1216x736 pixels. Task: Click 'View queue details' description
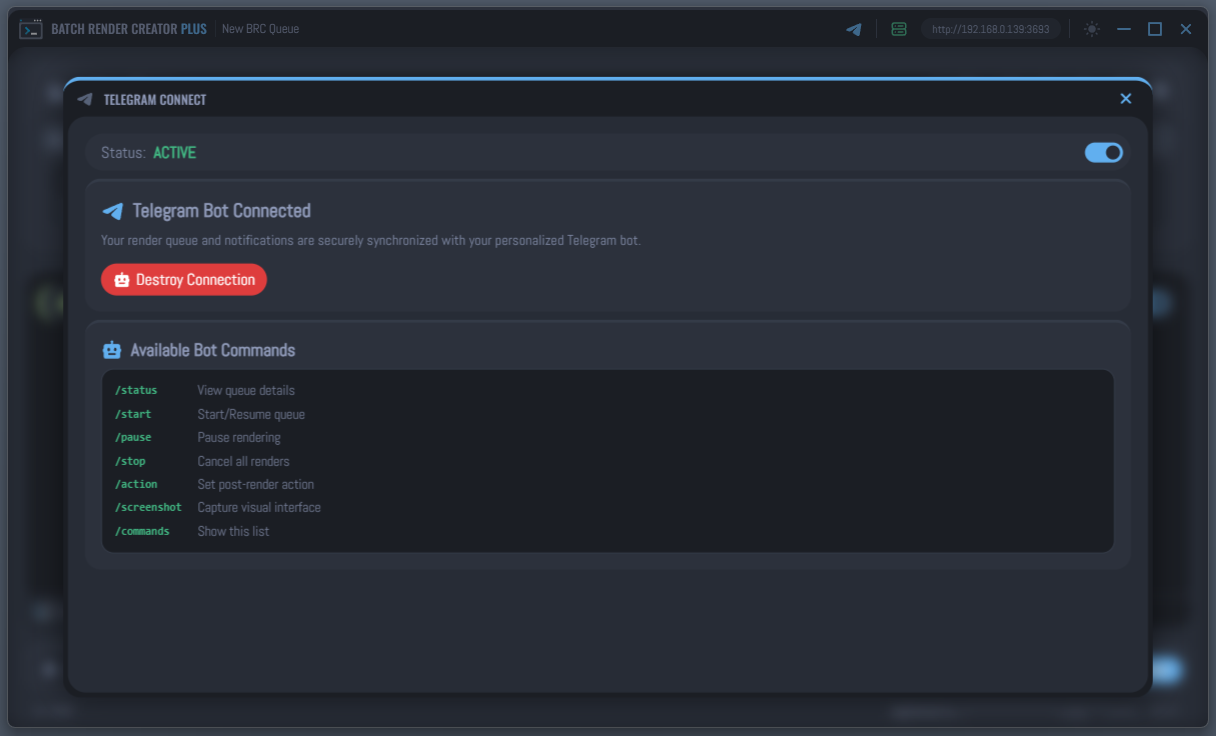(246, 390)
